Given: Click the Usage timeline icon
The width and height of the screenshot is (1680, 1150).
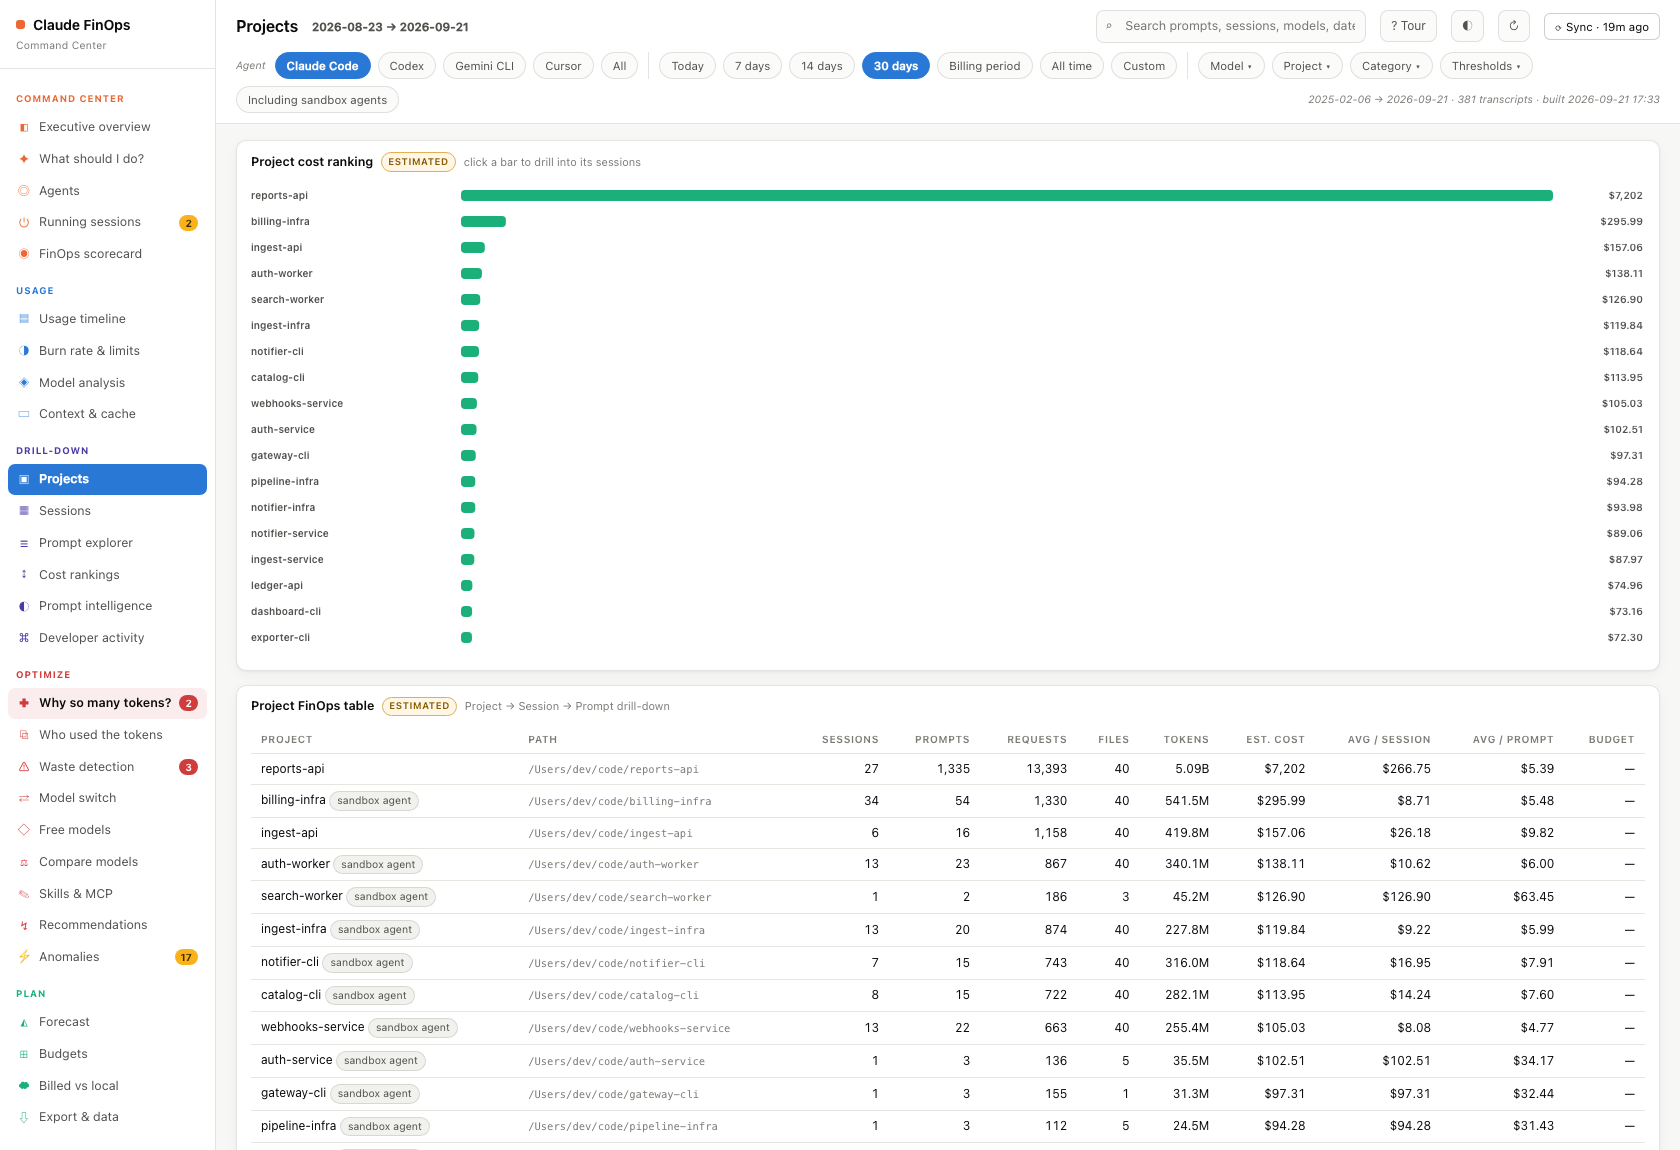Looking at the screenshot, I should tap(24, 319).
